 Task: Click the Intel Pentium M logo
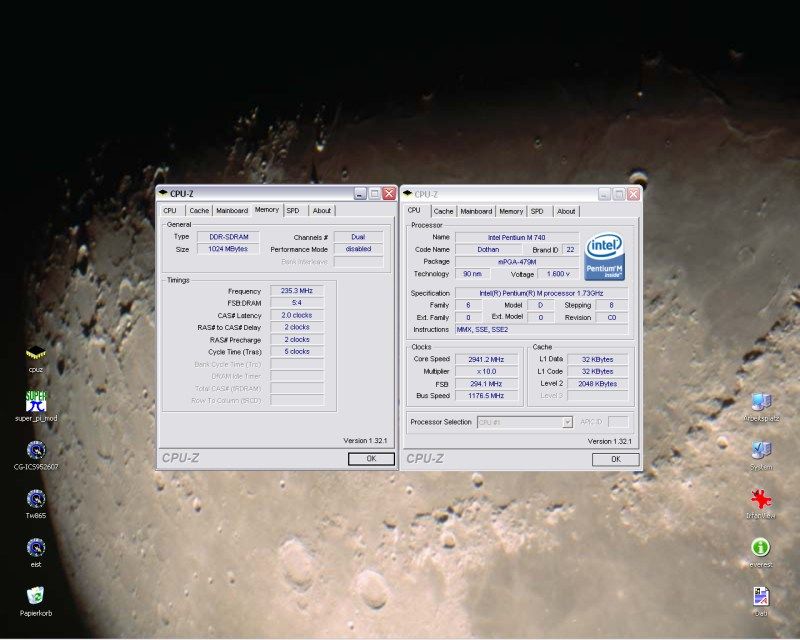coord(605,257)
